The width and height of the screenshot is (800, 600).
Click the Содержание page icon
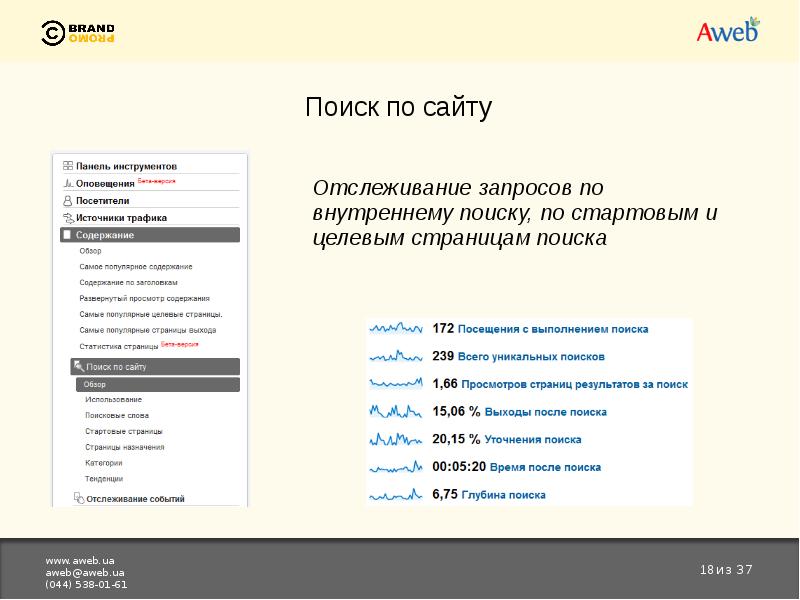click(67, 235)
